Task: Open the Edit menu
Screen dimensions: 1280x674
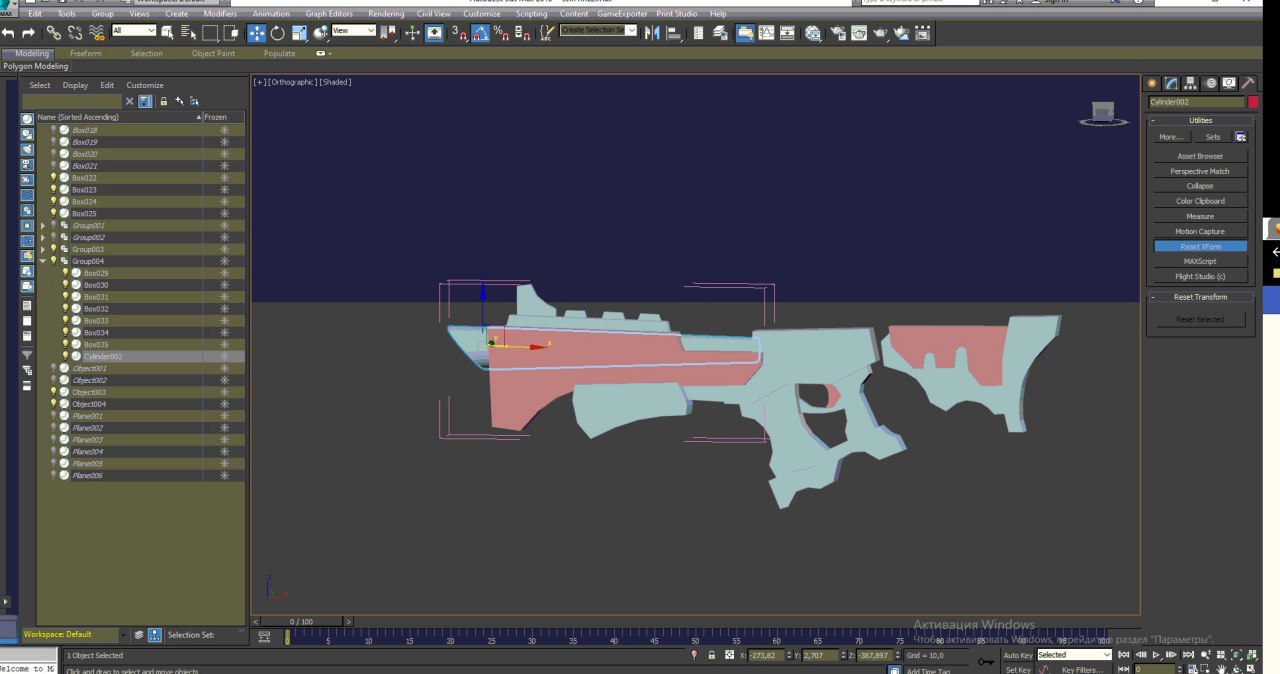Action: coord(35,14)
